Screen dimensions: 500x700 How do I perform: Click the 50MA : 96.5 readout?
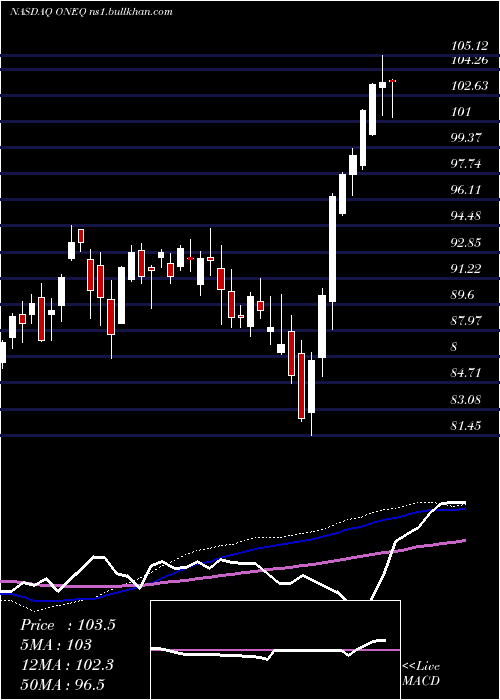(62, 684)
